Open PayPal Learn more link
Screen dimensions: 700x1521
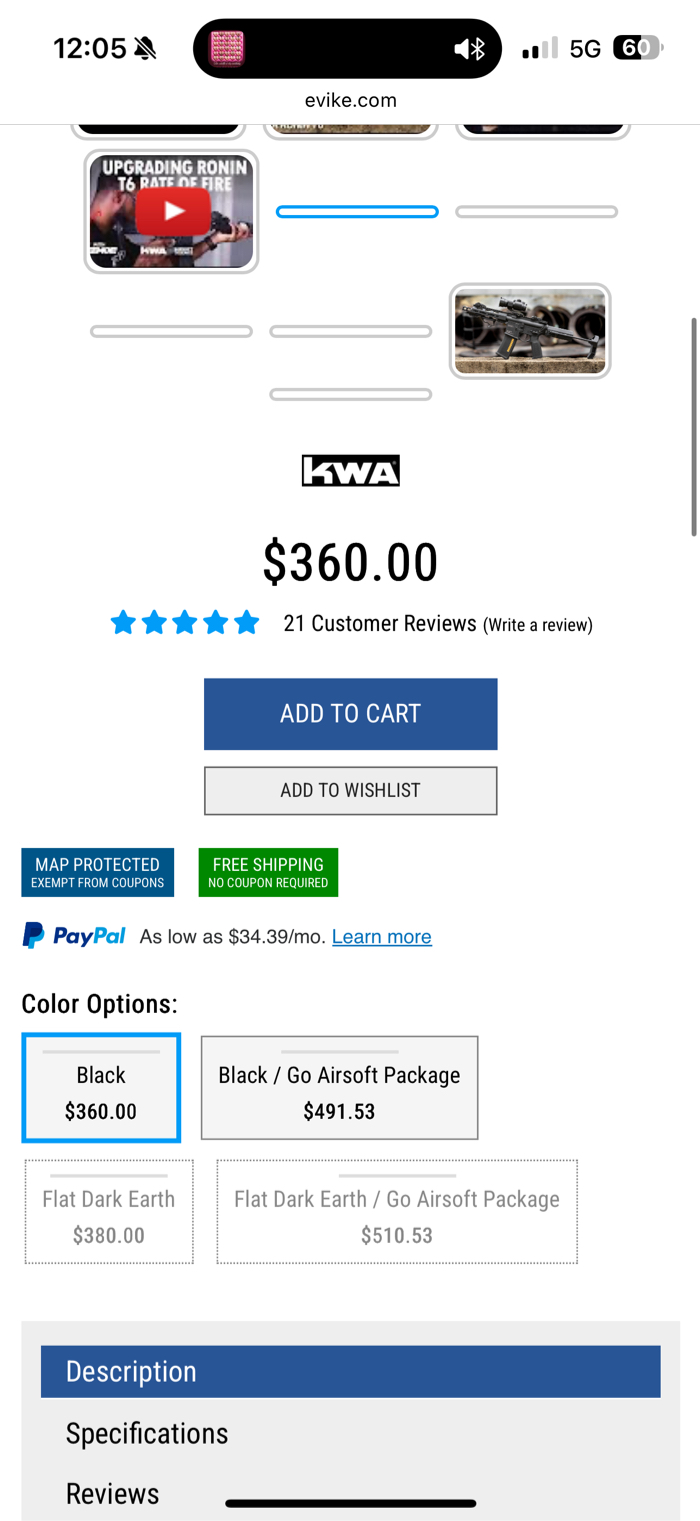(x=382, y=937)
